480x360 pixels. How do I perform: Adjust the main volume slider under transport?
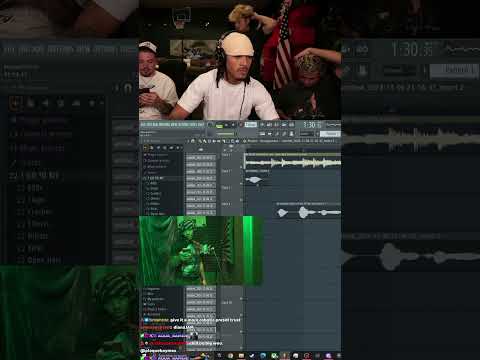pyautogui.click(x=225, y=134)
